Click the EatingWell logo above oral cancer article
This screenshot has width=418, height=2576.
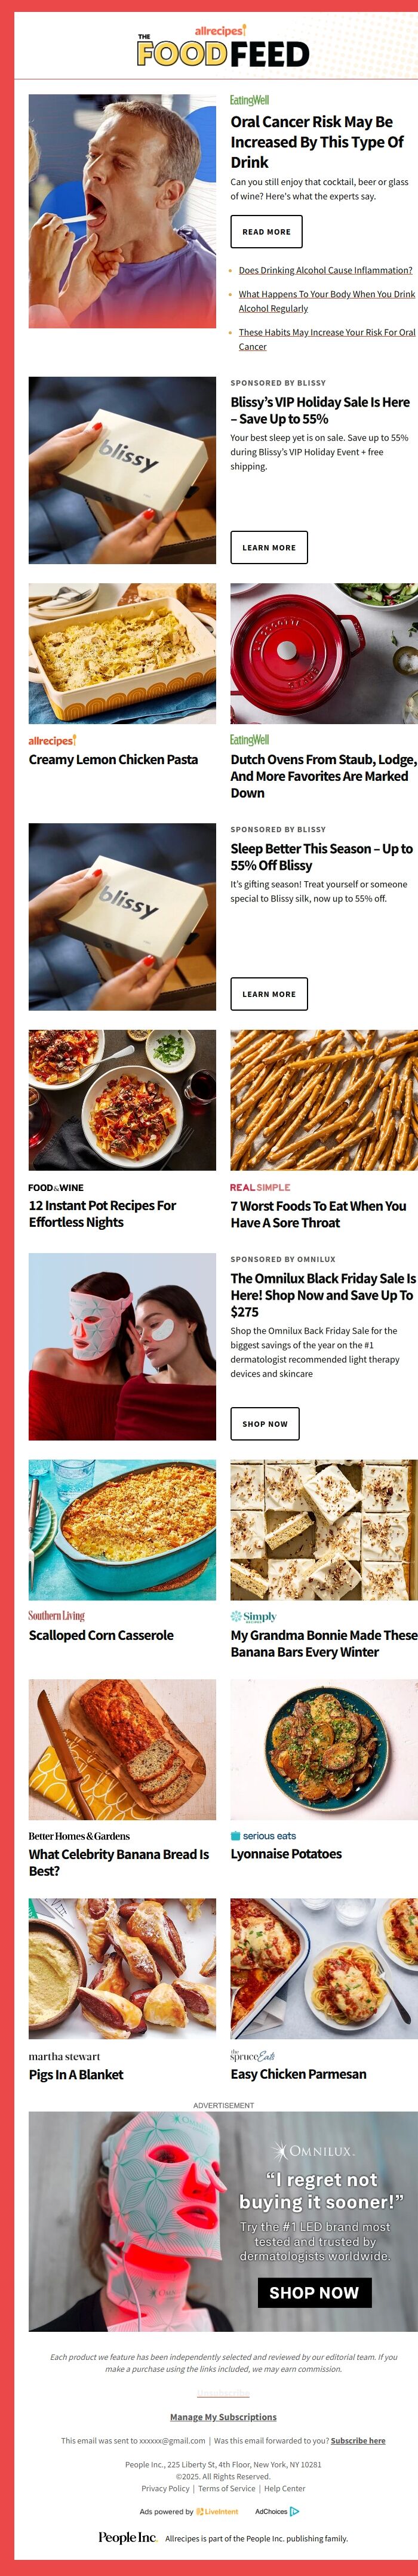point(250,100)
